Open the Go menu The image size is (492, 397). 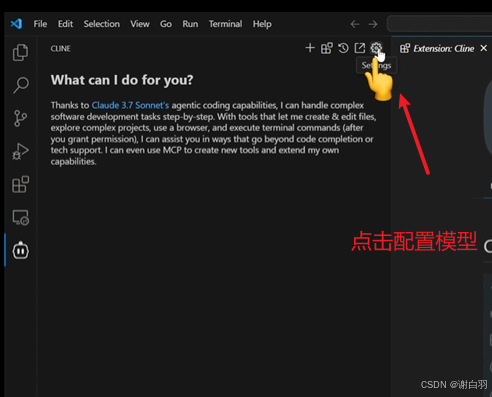(x=166, y=24)
